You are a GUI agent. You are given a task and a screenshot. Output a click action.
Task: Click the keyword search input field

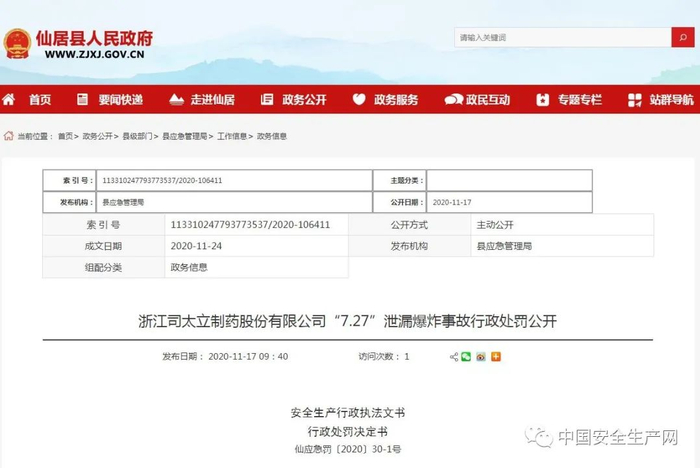563,38
